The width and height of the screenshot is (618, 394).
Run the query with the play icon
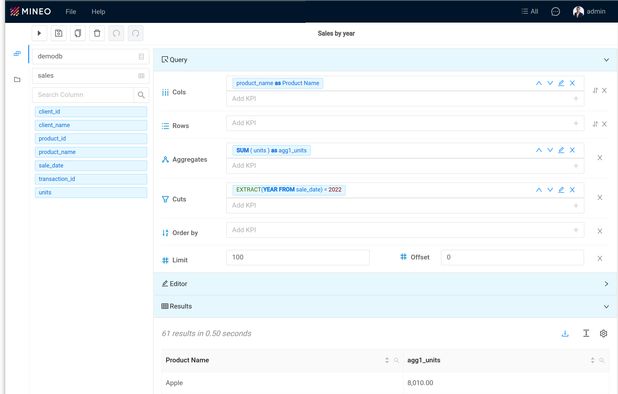pyautogui.click(x=39, y=33)
